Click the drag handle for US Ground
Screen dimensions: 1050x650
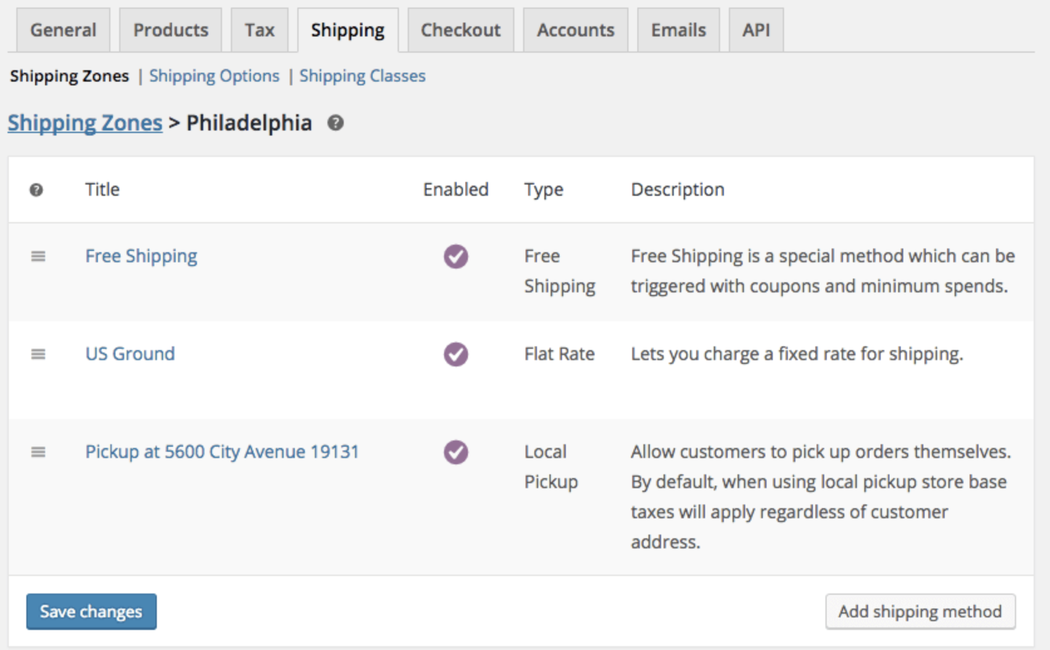coord(38,354)
